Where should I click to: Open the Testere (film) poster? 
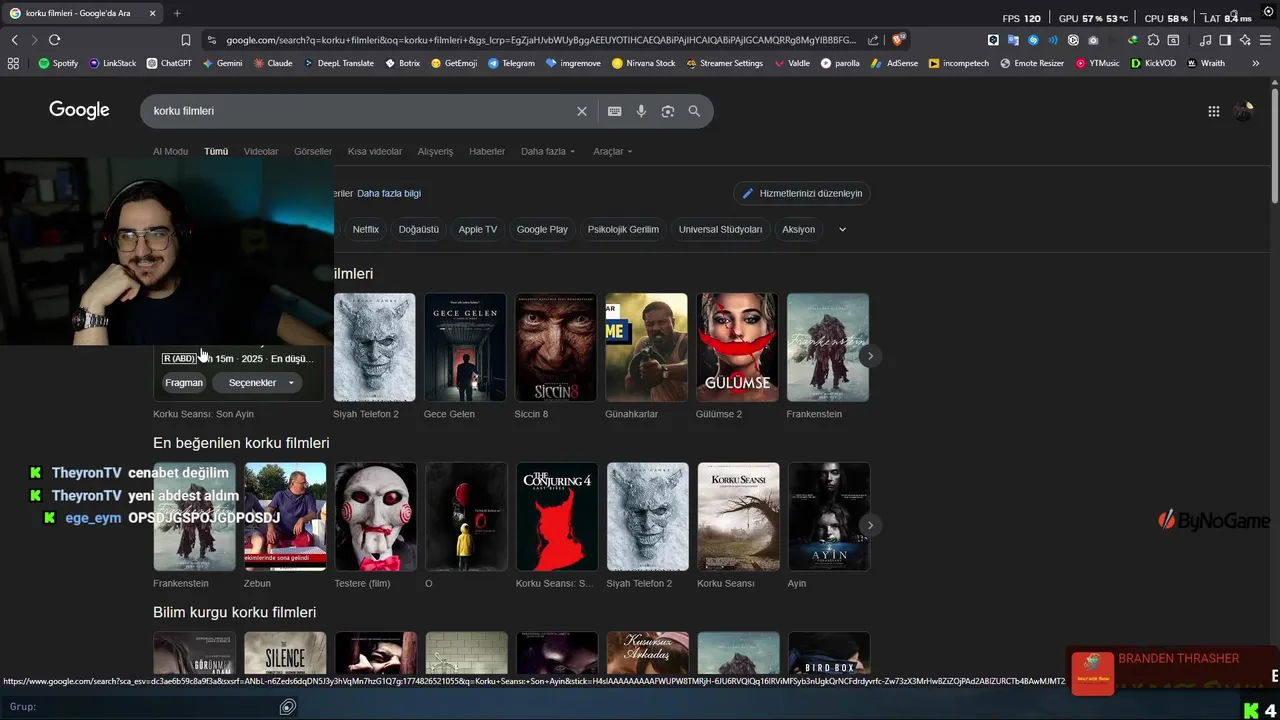[x=375, y=516]
